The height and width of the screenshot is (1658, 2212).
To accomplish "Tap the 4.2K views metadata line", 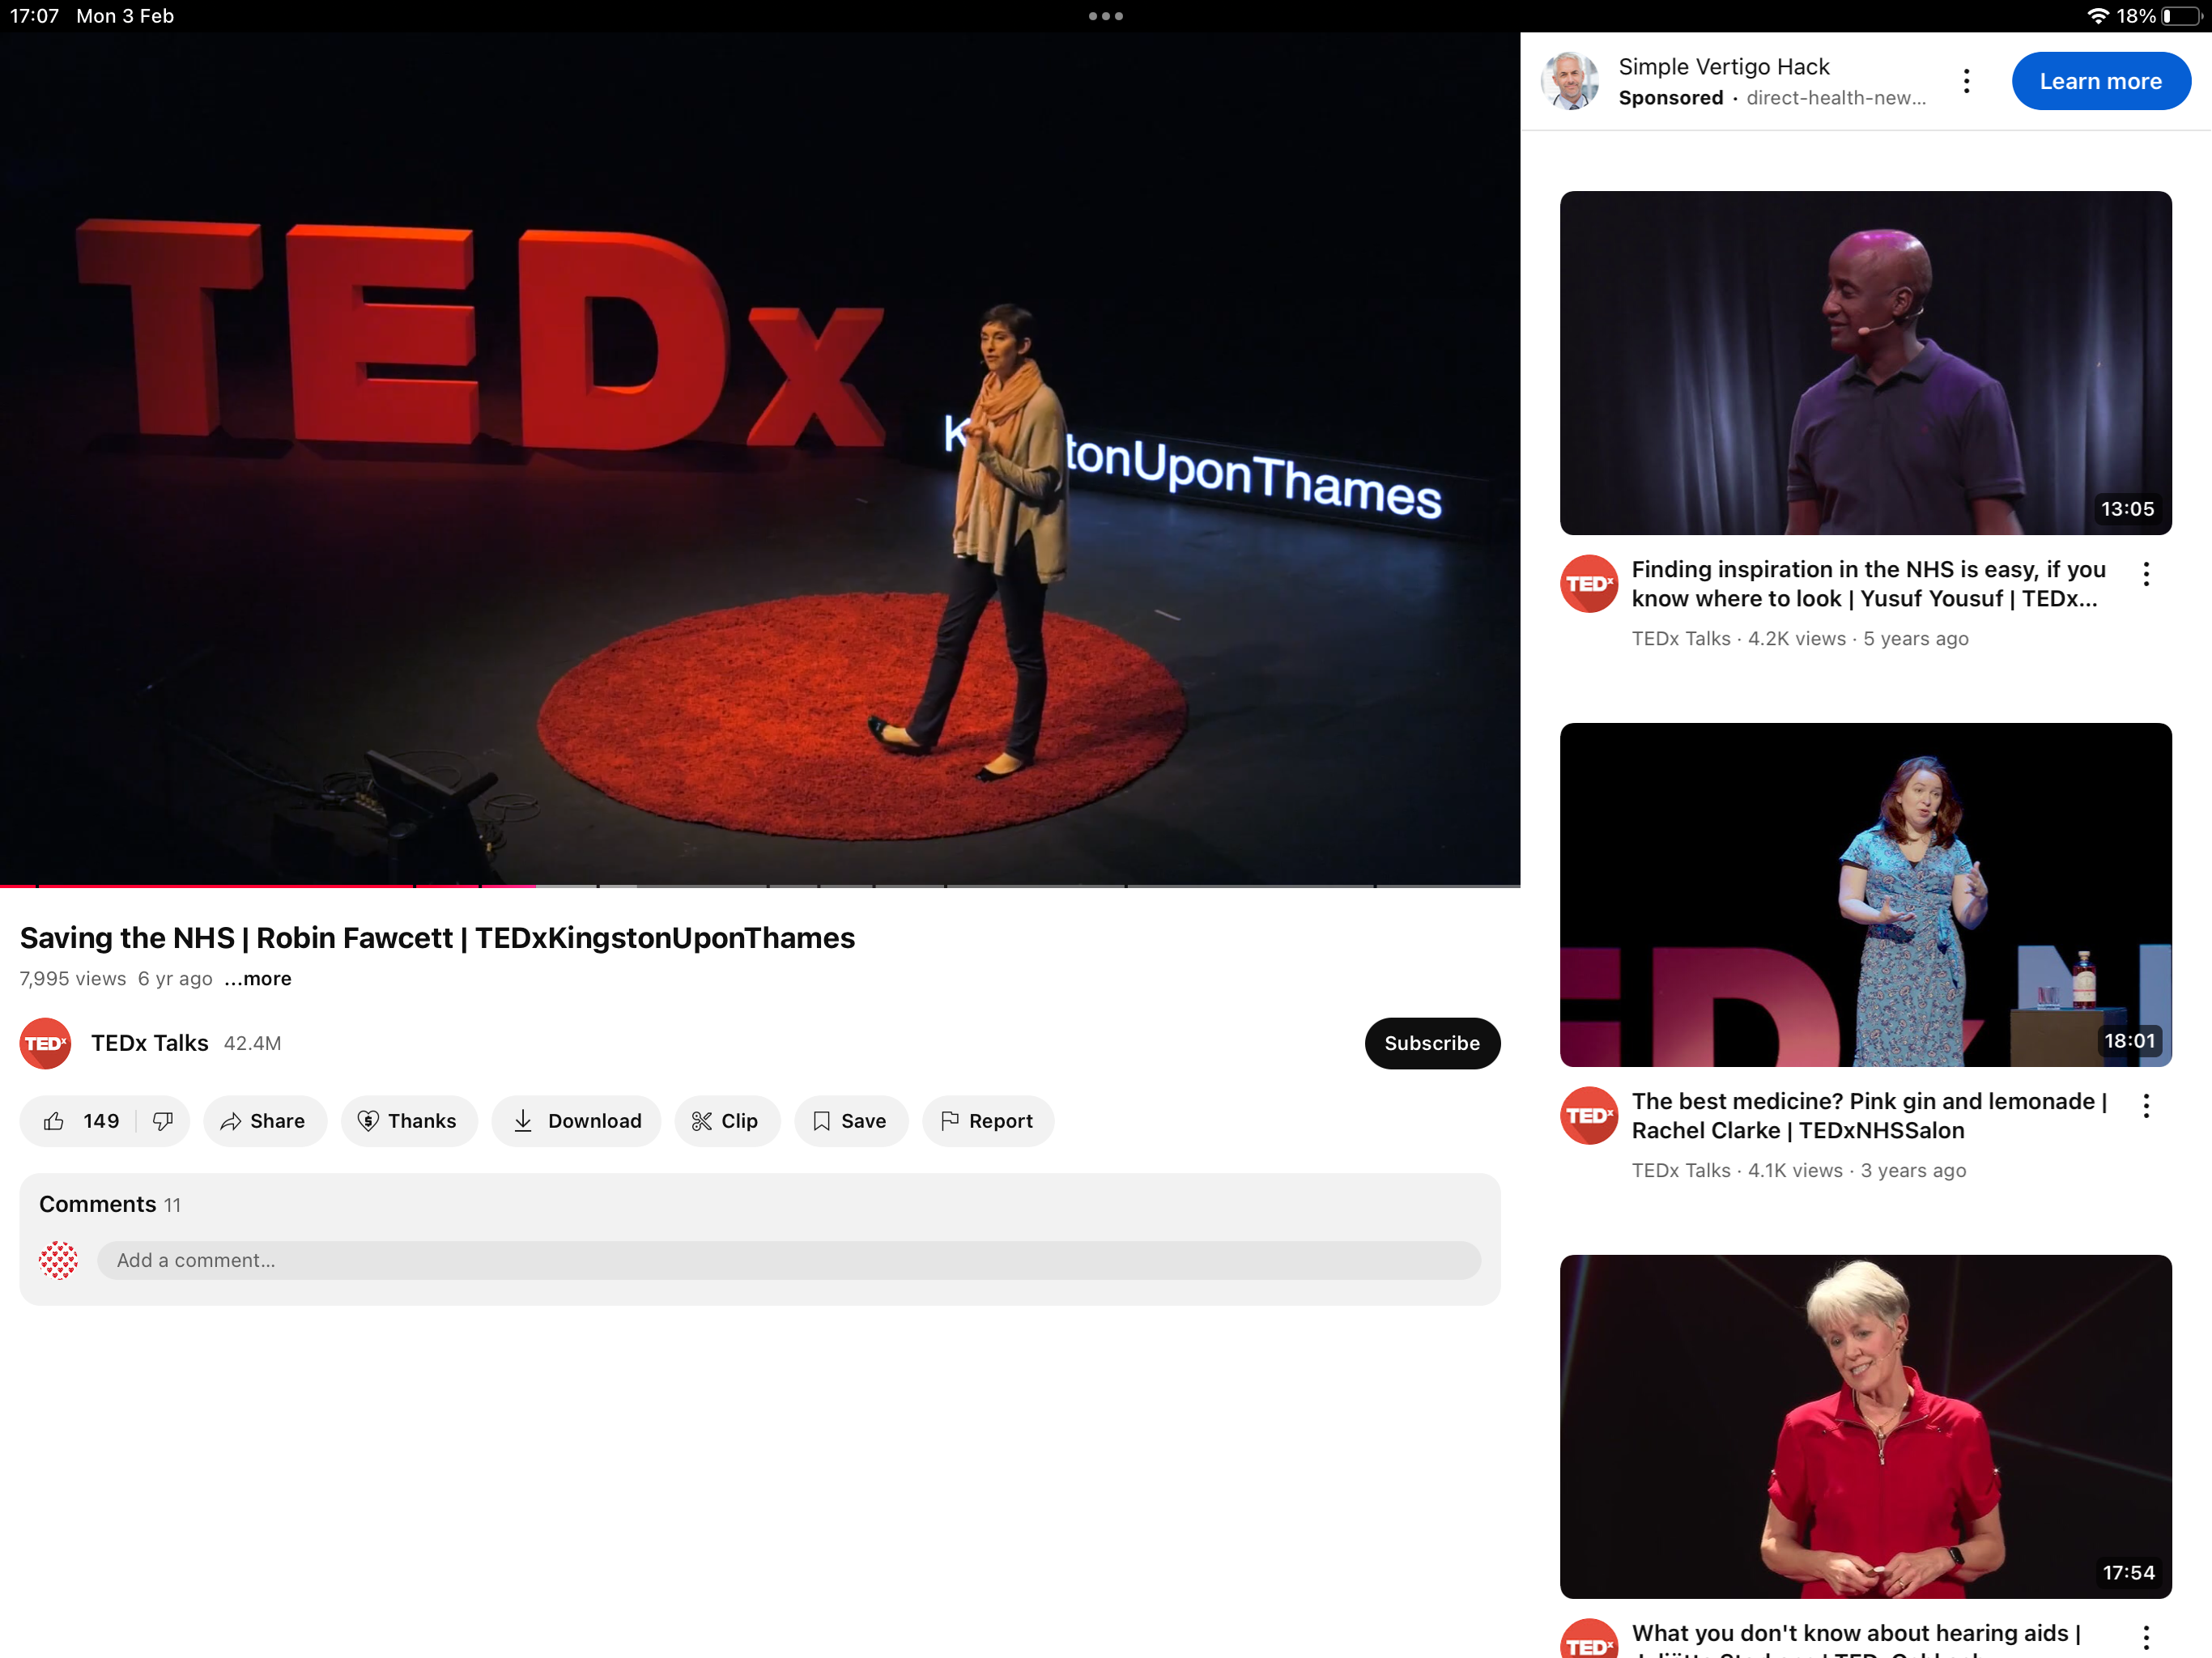I will pyautogui.click(x=1800, y=639).
